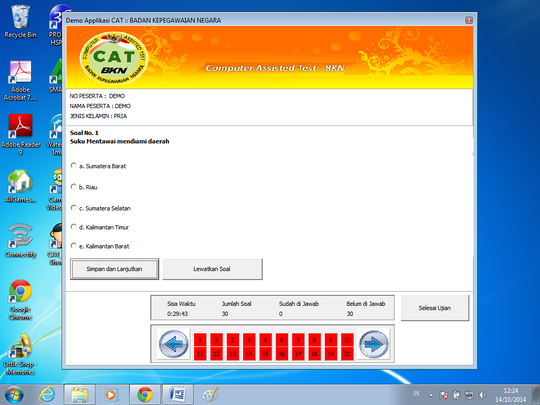Jump to question number 10 box

click(x=347, y=340)
